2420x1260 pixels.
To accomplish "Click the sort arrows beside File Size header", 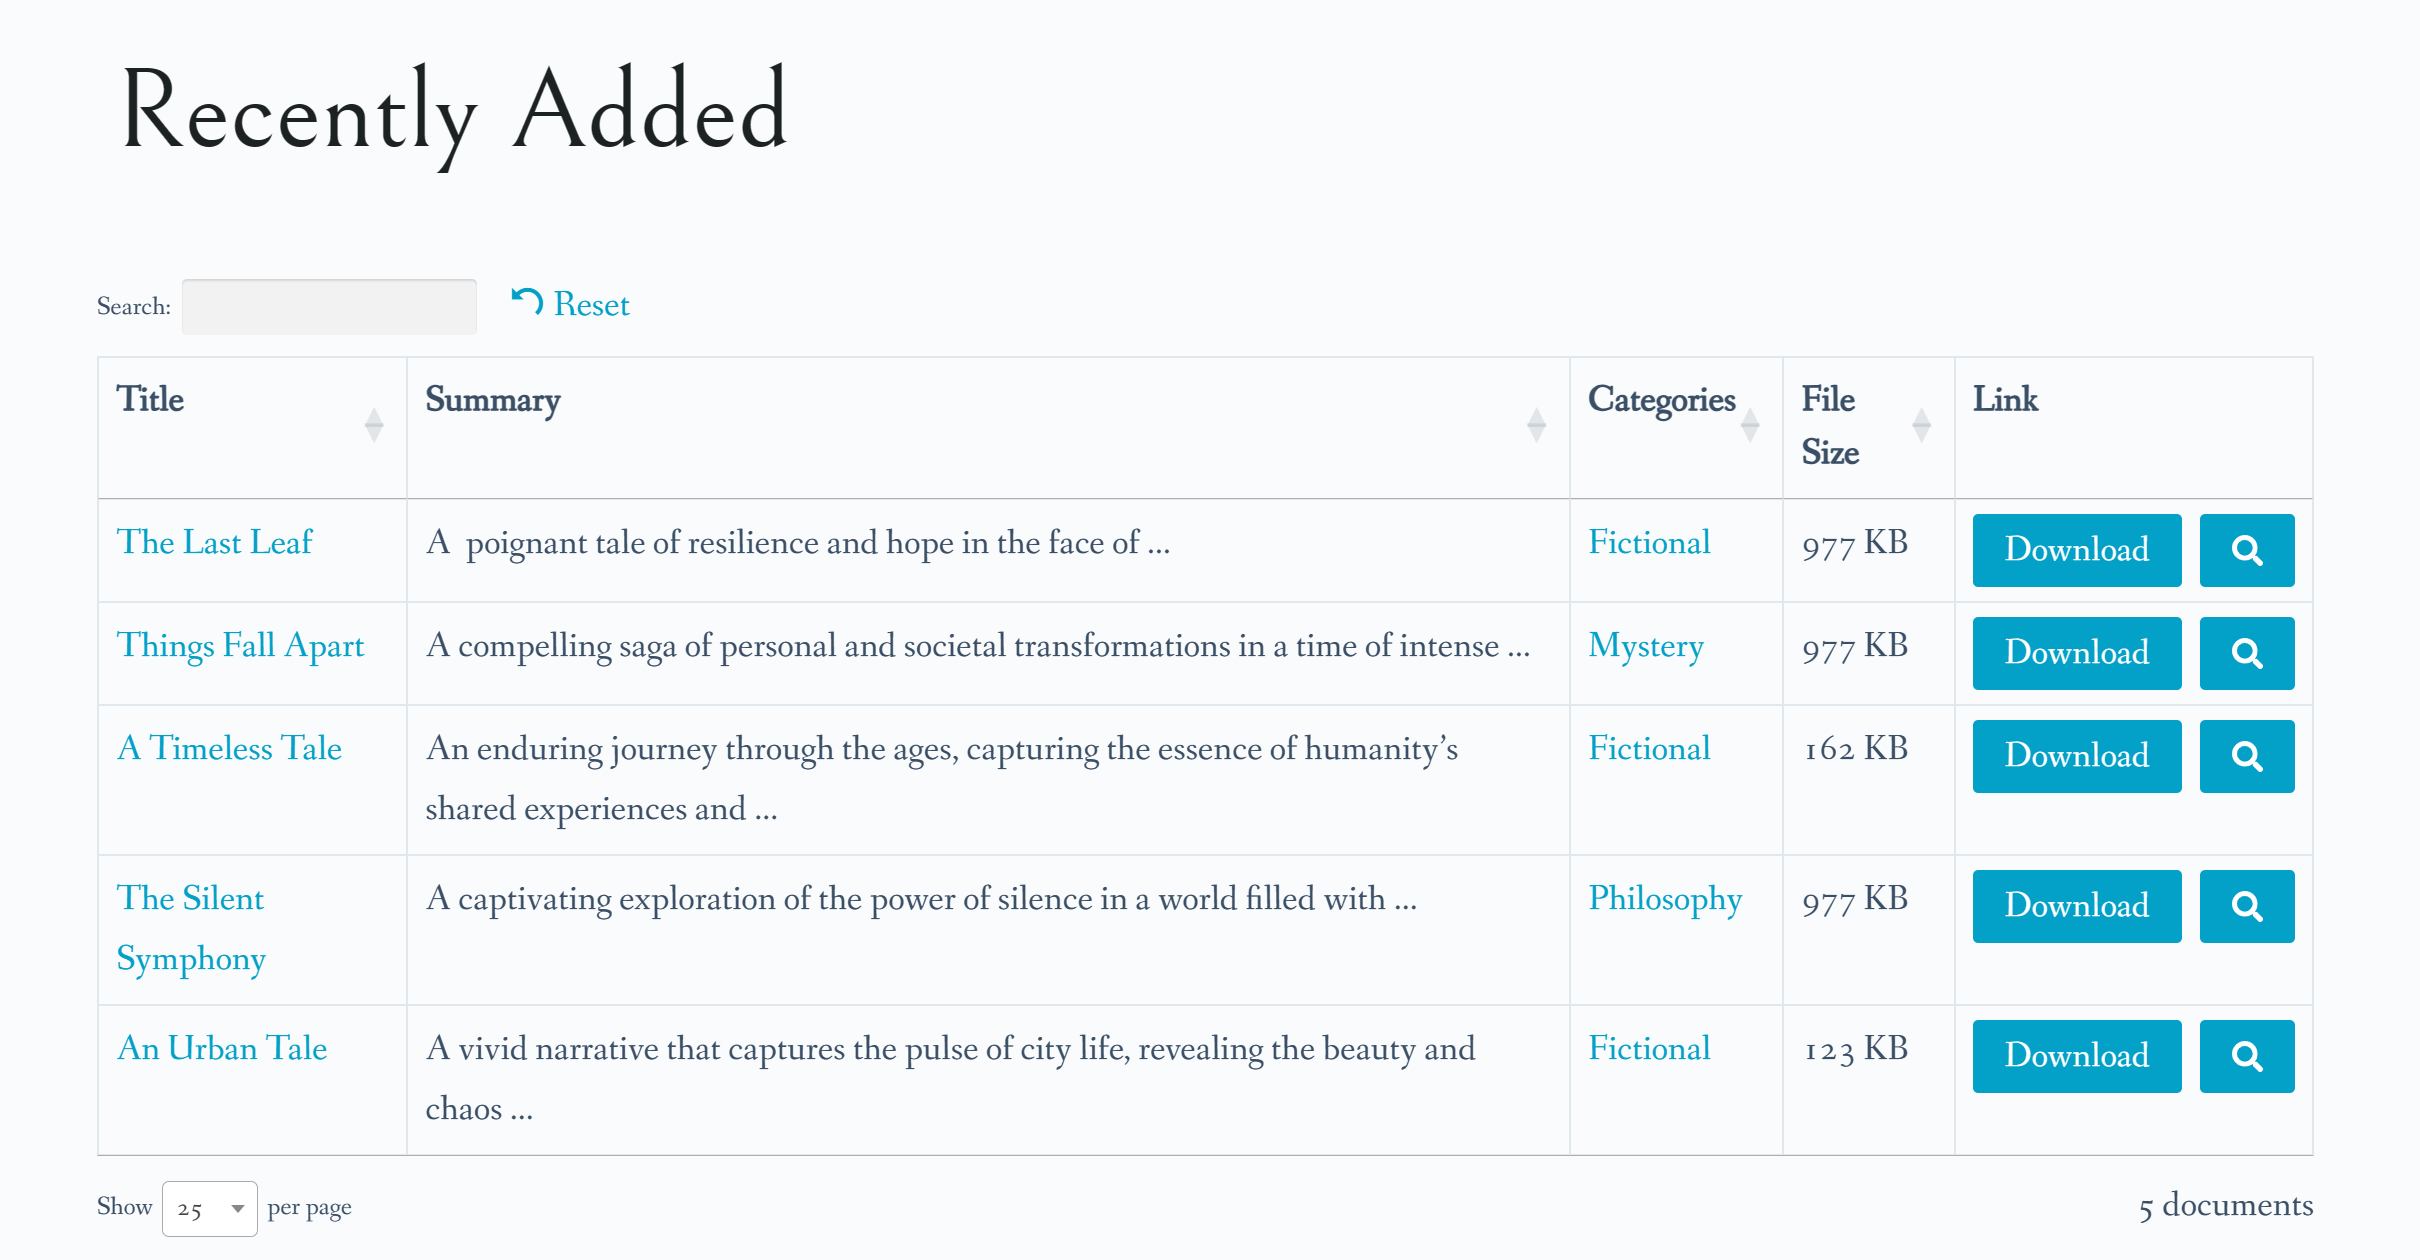I will (x=1922, y=423).
